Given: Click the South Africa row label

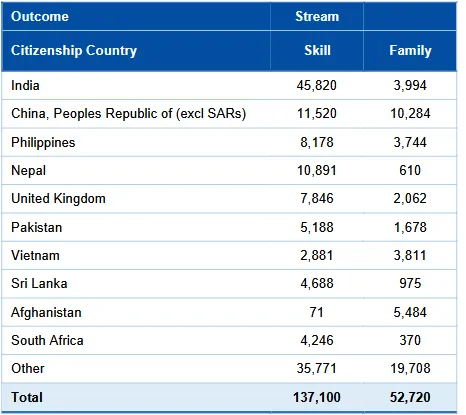Looking at the screenshot, I should coord(47,341).
